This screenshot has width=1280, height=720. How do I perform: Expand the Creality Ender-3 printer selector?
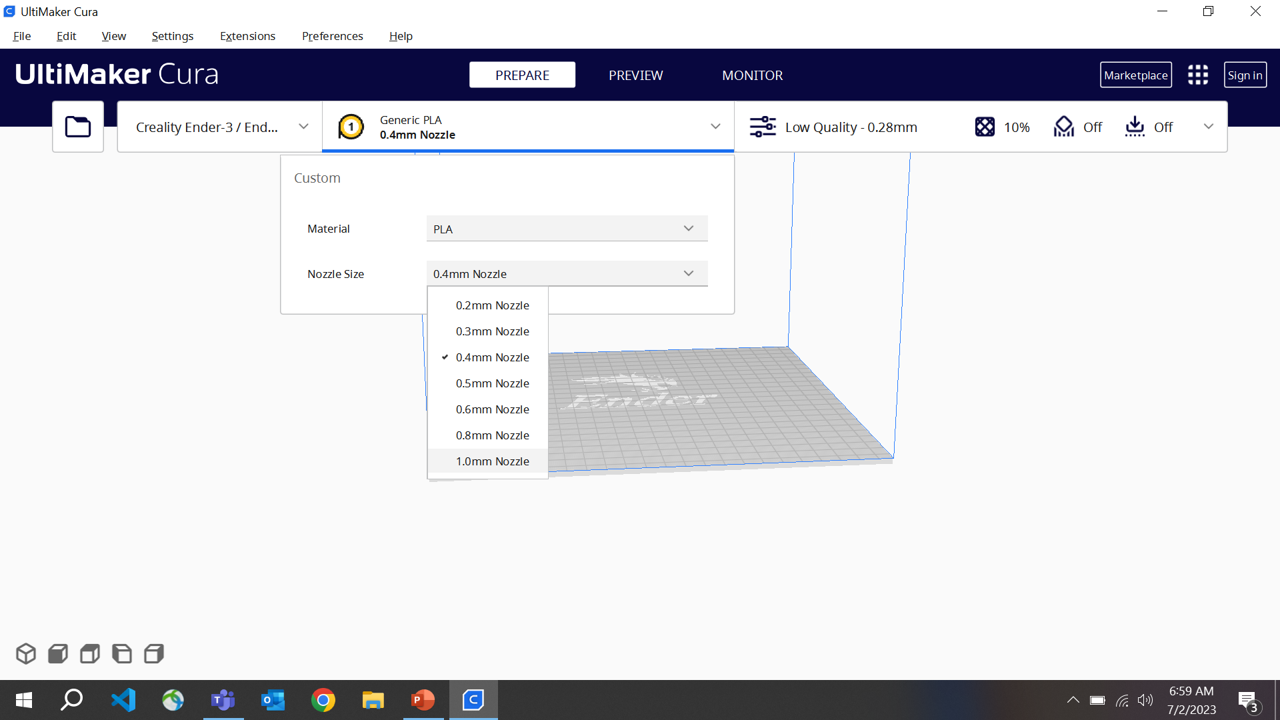[220, 127]
